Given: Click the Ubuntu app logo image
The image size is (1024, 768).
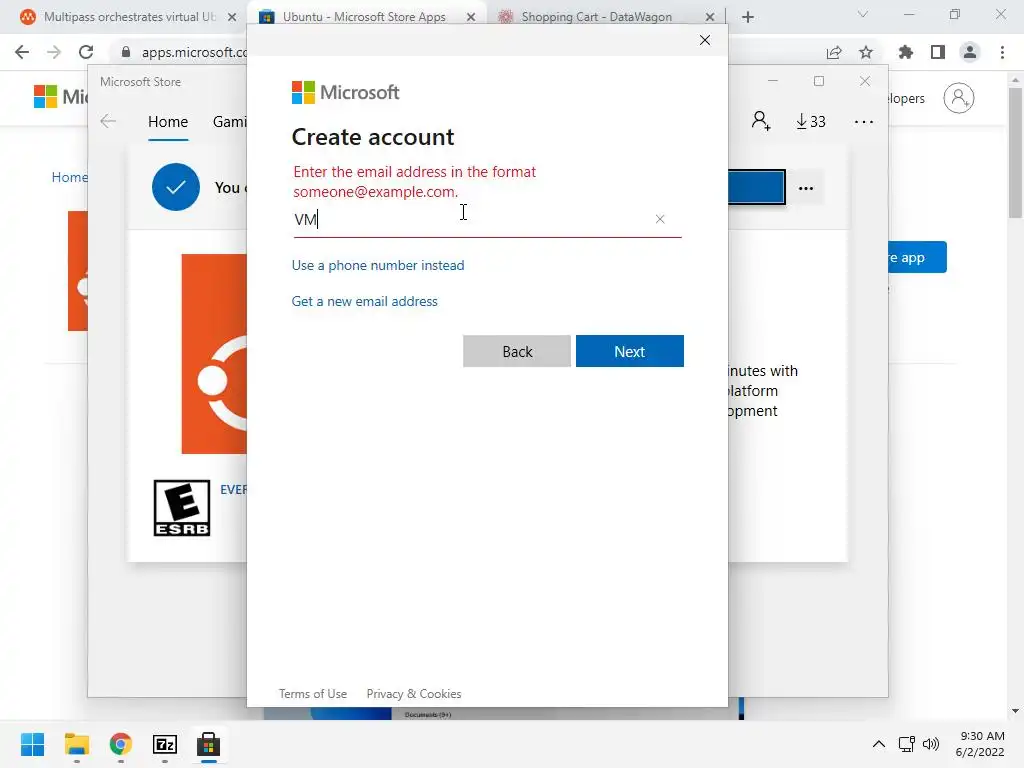Looking at the screenshot, I should point(214,354).
